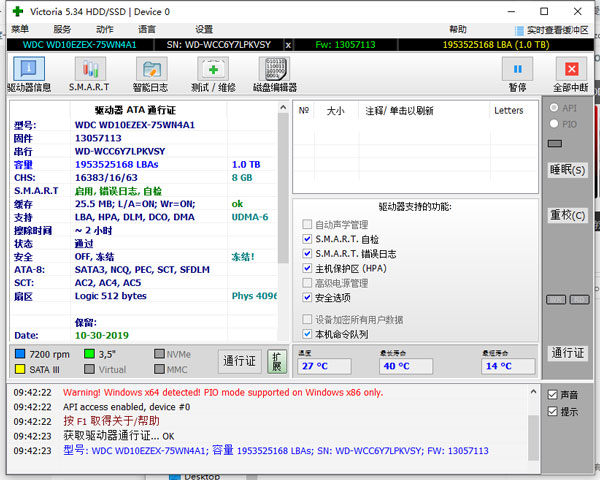
Task: Click the 按 F1 取得关于/帮助 log line
Action: (111, 421)
